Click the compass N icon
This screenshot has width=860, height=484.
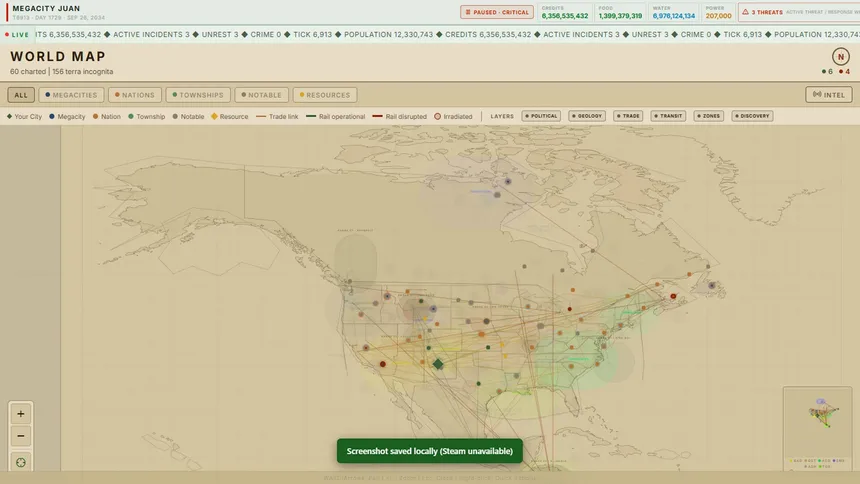tap(840, 57)
